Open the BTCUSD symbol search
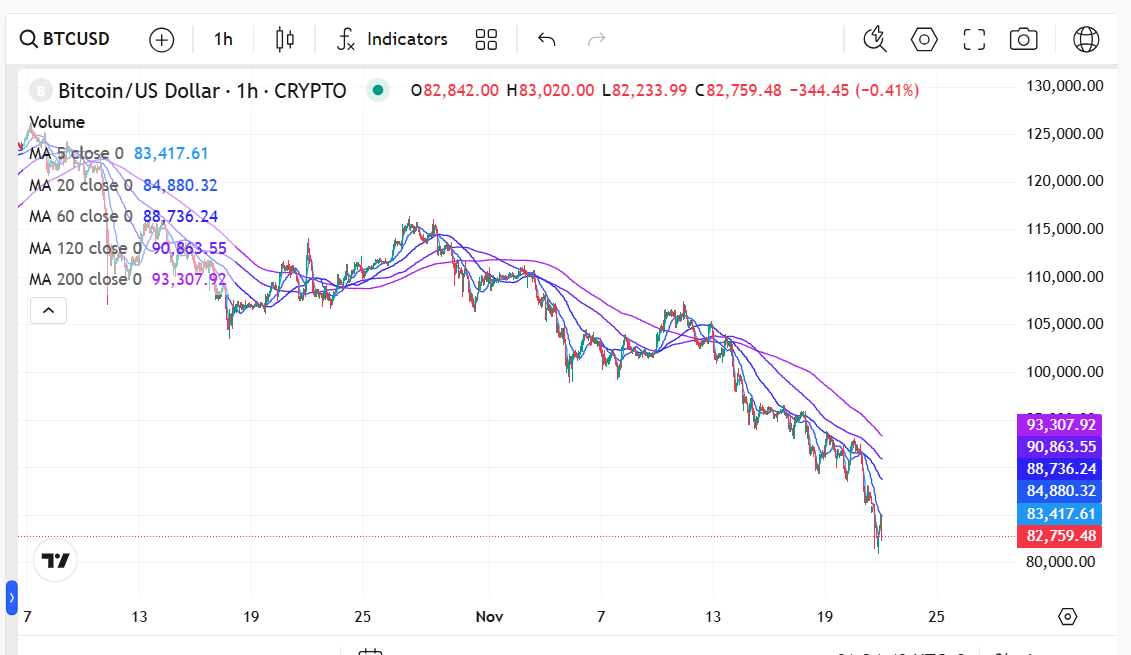The height and width of the screenshot is (655, 1131). [65, 39]
